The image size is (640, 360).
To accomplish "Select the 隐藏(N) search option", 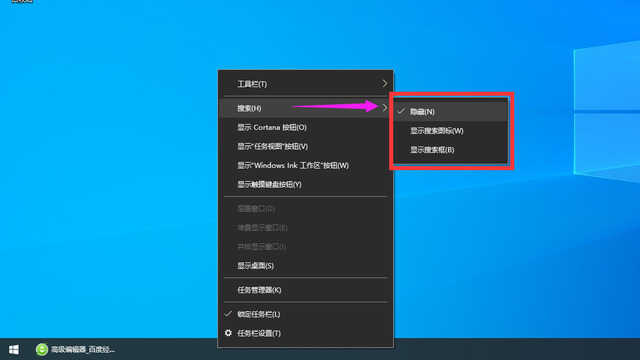I will (x=451, y=111).
